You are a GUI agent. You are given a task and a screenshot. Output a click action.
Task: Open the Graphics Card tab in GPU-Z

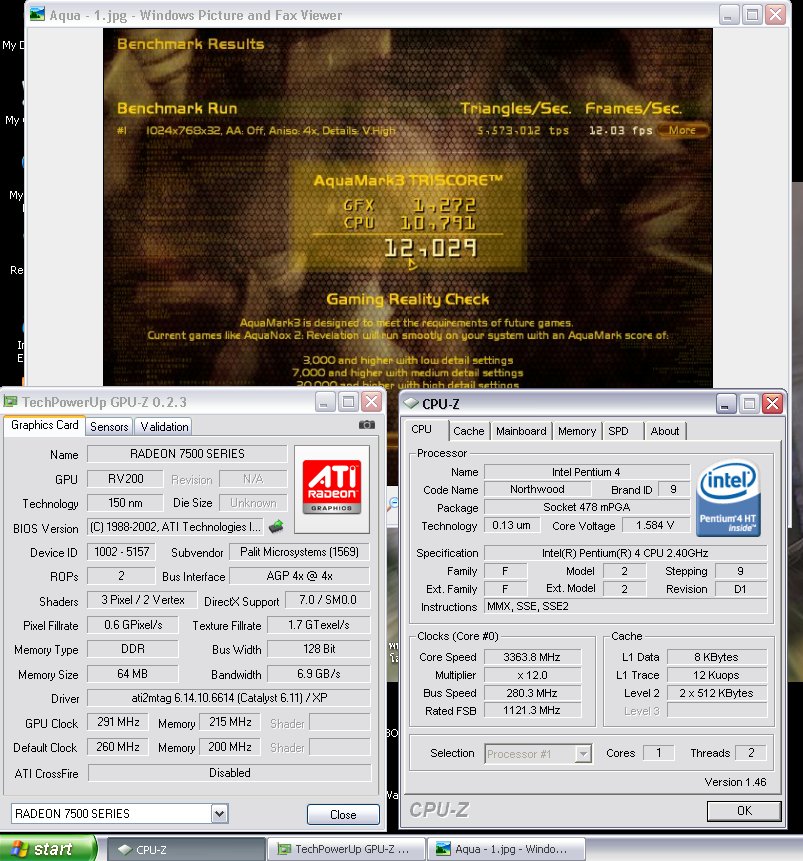(x=44, y=426)
